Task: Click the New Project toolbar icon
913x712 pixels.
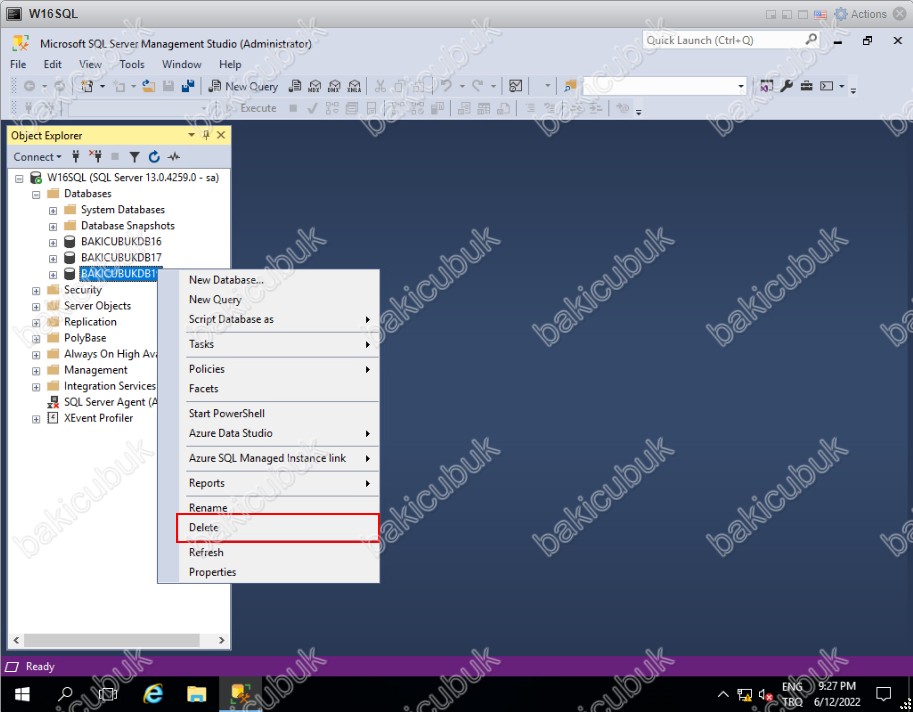Action: [87, 86]
